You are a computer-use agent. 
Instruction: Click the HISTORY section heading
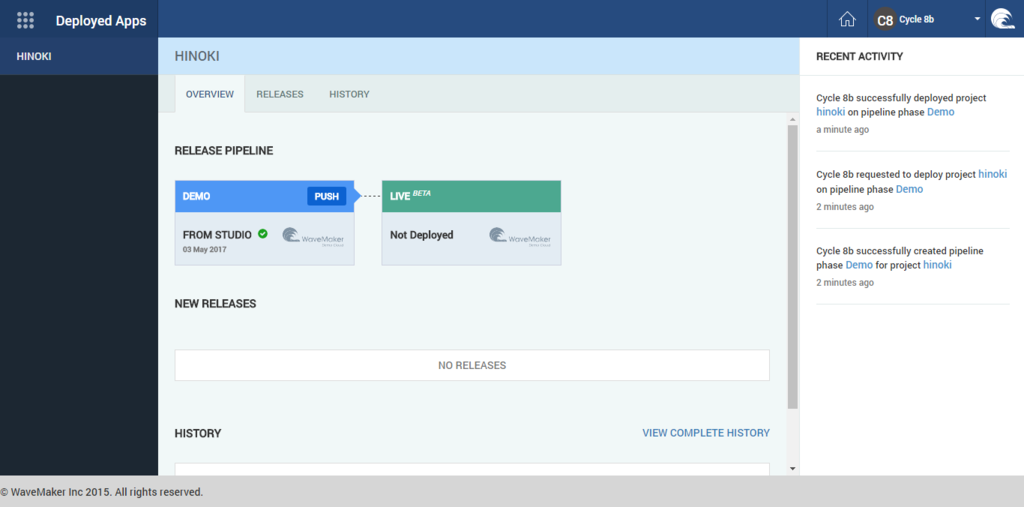click(198, 433)
